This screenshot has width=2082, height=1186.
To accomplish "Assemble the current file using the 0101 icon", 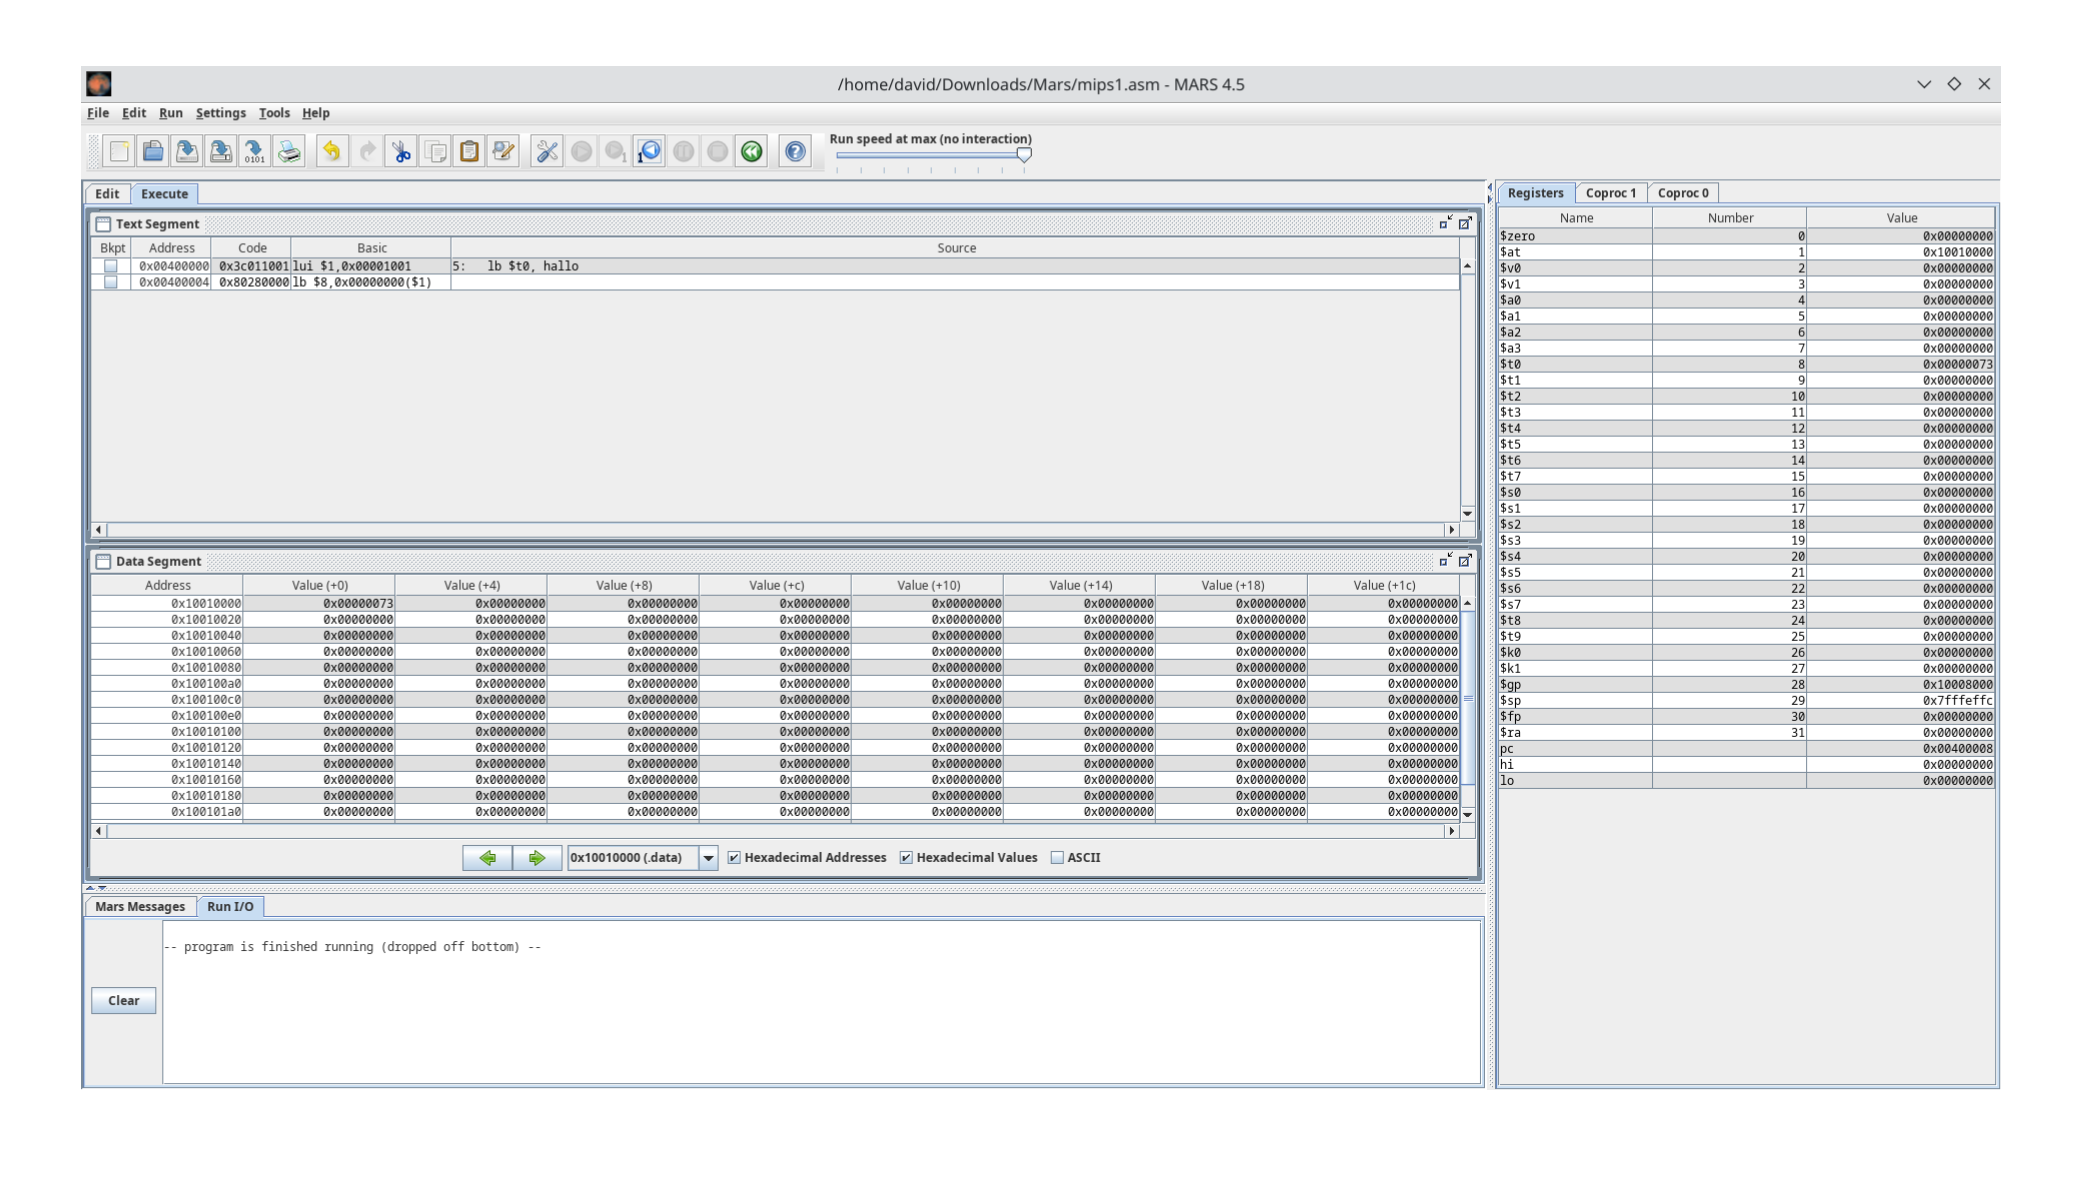I will coord(255,151).
